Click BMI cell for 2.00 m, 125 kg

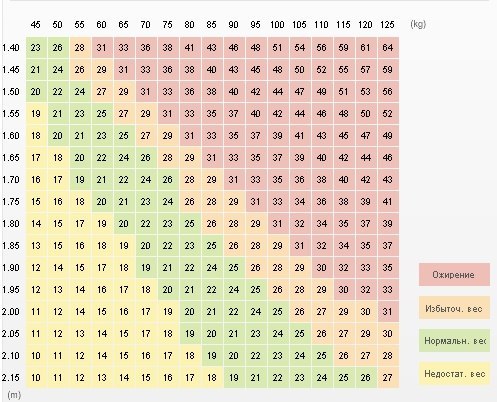388,312
